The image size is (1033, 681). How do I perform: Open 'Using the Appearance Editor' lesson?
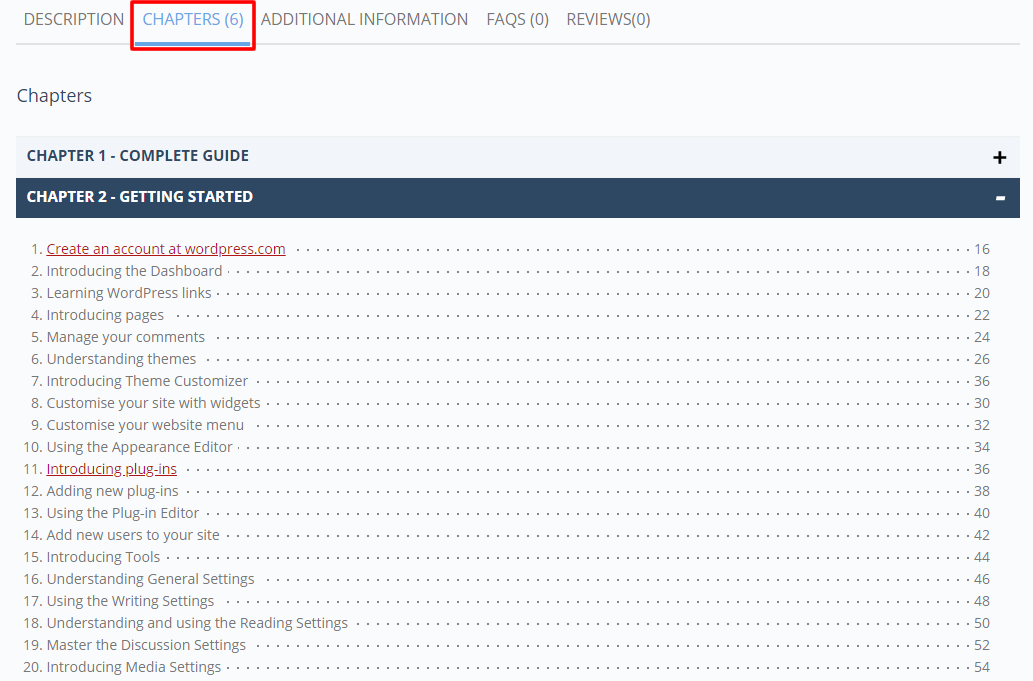pyautogui.click(x=139, y=447)
